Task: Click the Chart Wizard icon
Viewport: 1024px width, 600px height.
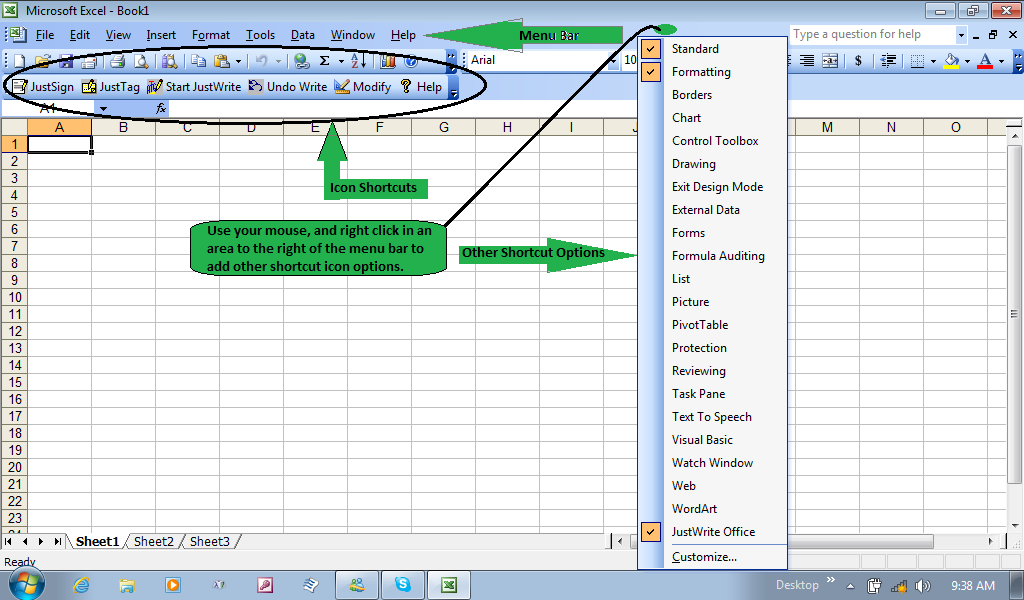Action: point(388,61)
